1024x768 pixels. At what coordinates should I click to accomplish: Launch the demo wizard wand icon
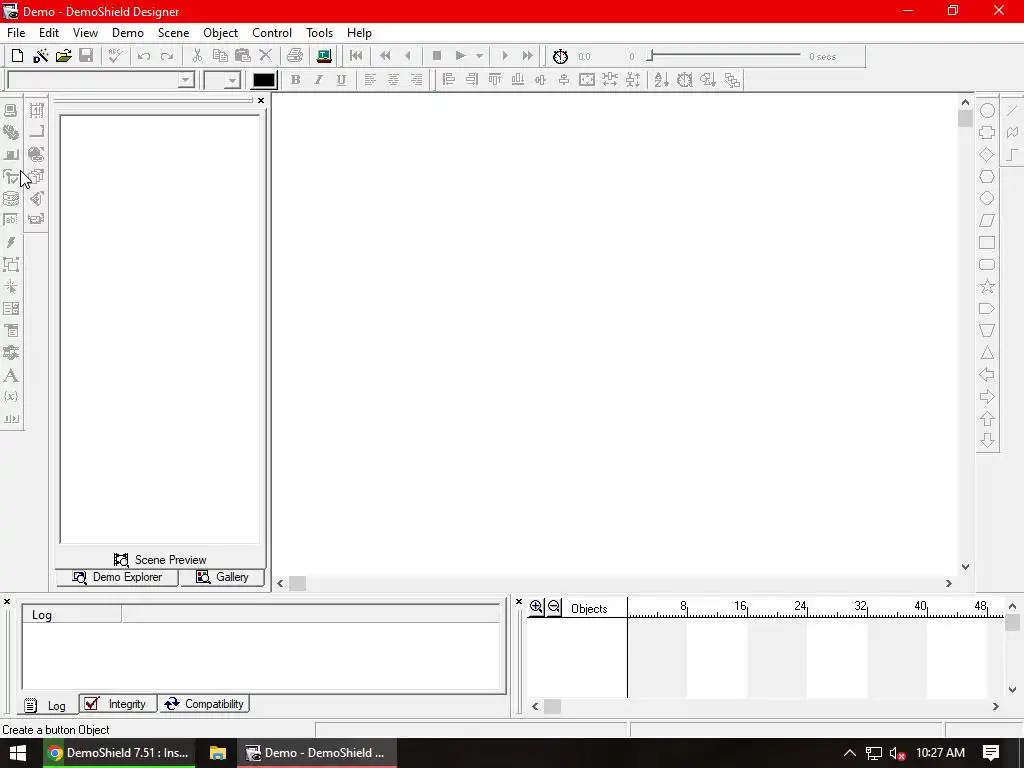[40, 56]
